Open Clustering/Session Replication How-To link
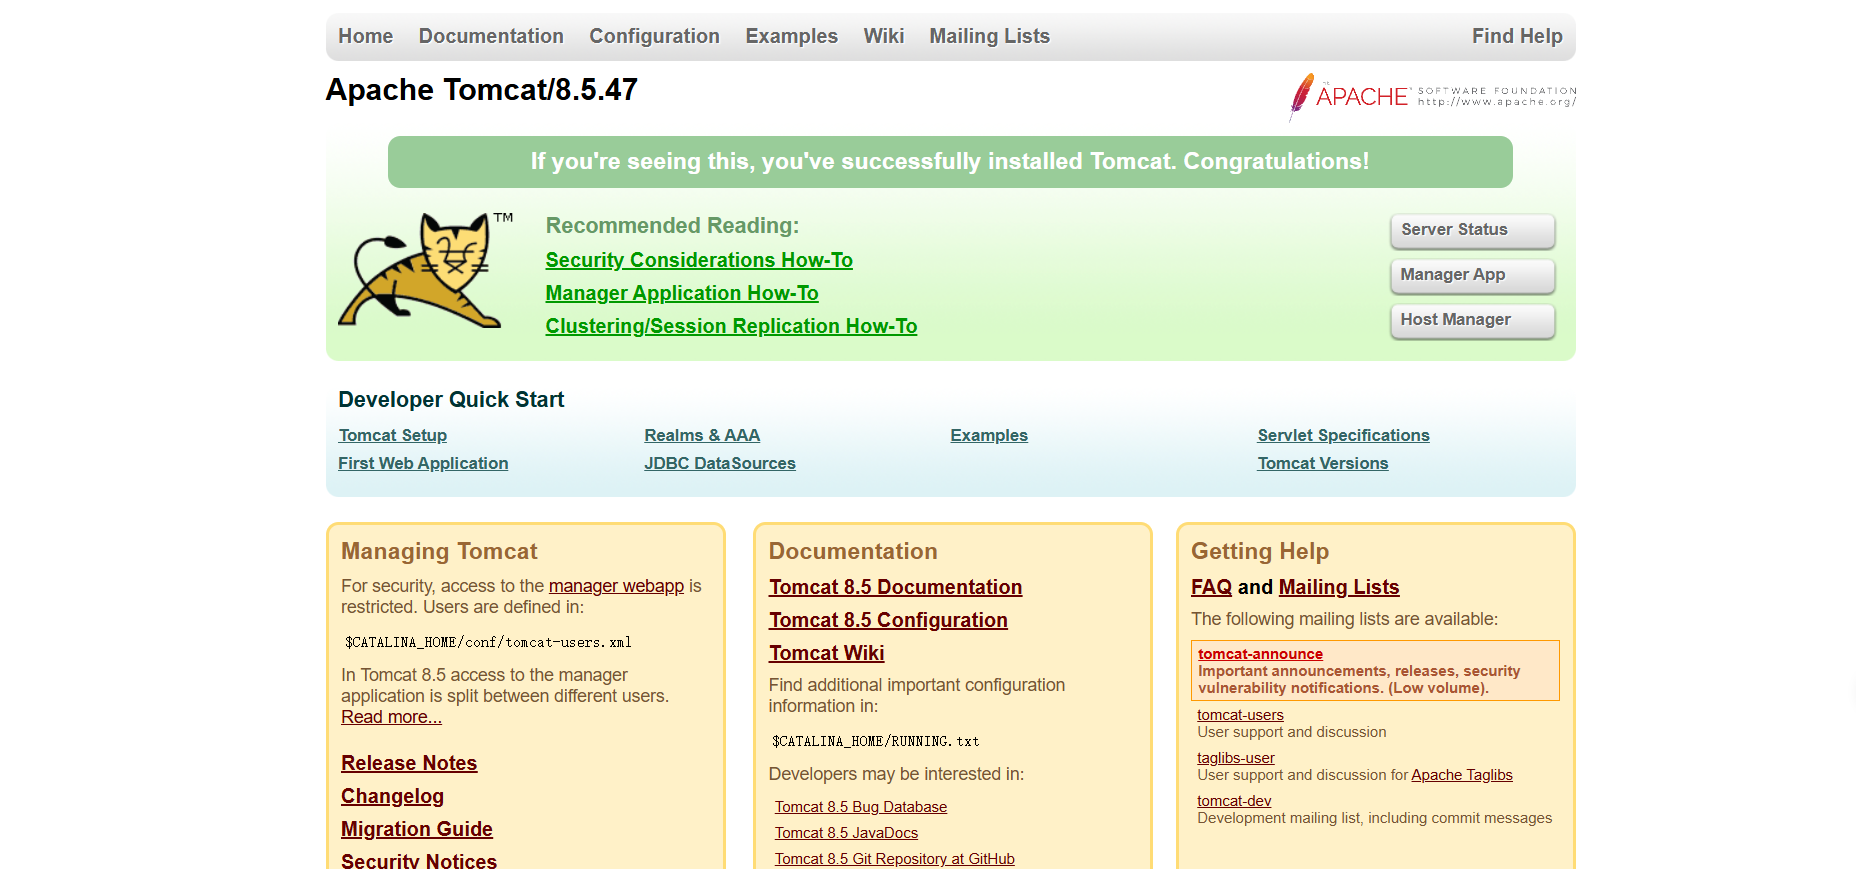The image size is (1856, 869). click(x=731, y=326)
